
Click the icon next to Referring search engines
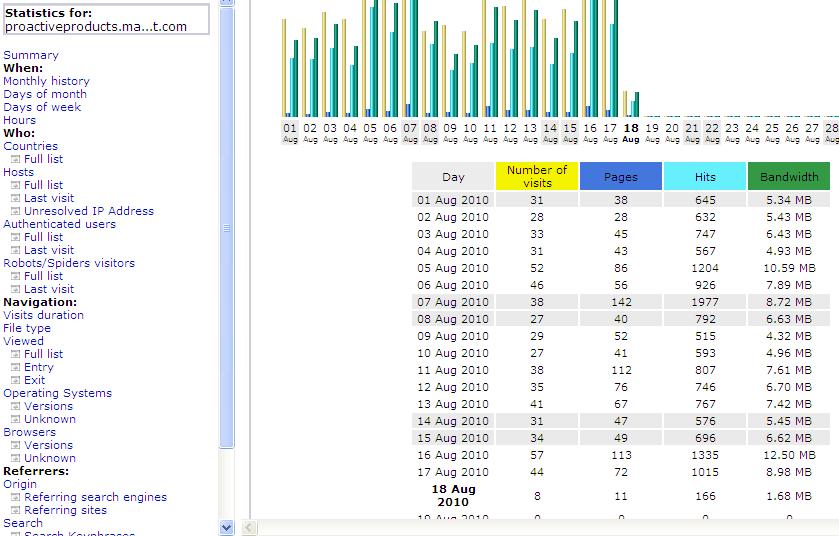point(16,497)
